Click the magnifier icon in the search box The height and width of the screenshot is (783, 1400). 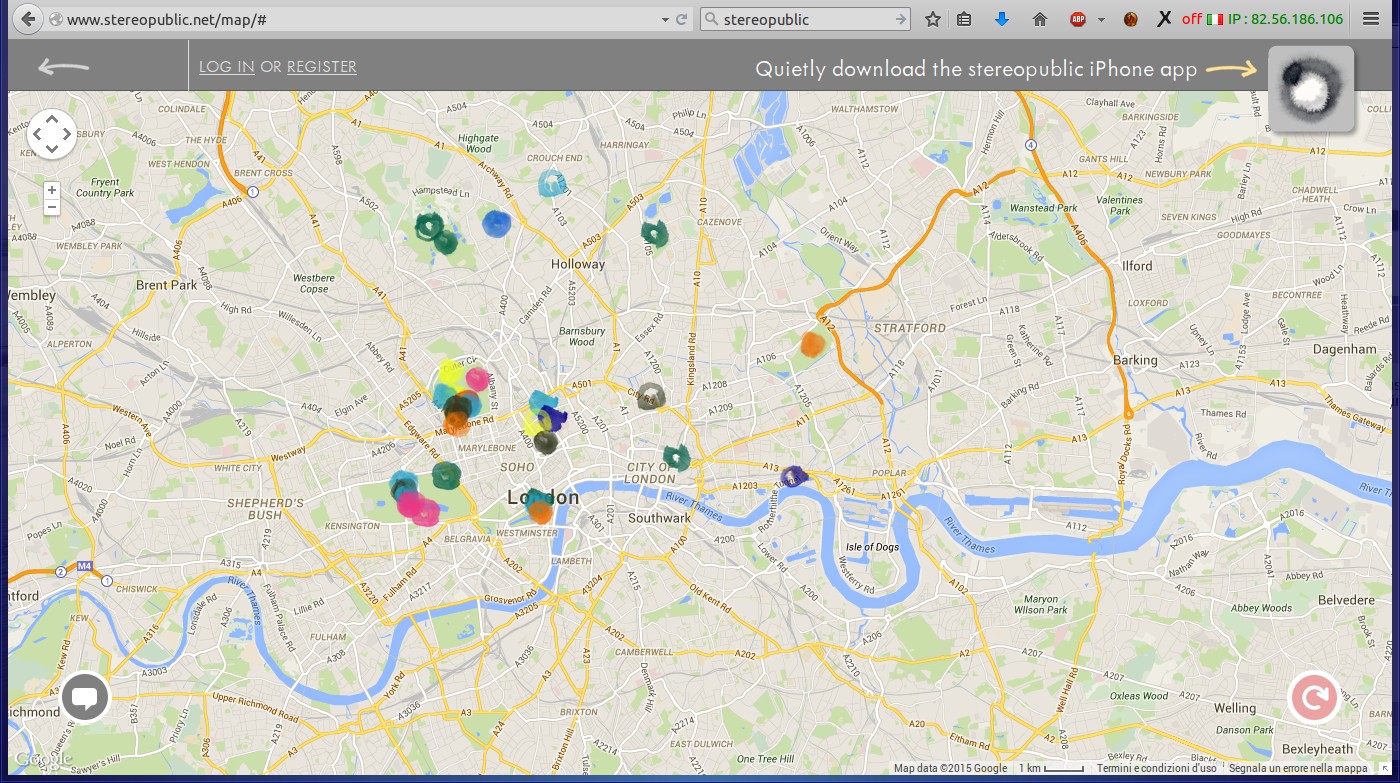click(711, 19)
